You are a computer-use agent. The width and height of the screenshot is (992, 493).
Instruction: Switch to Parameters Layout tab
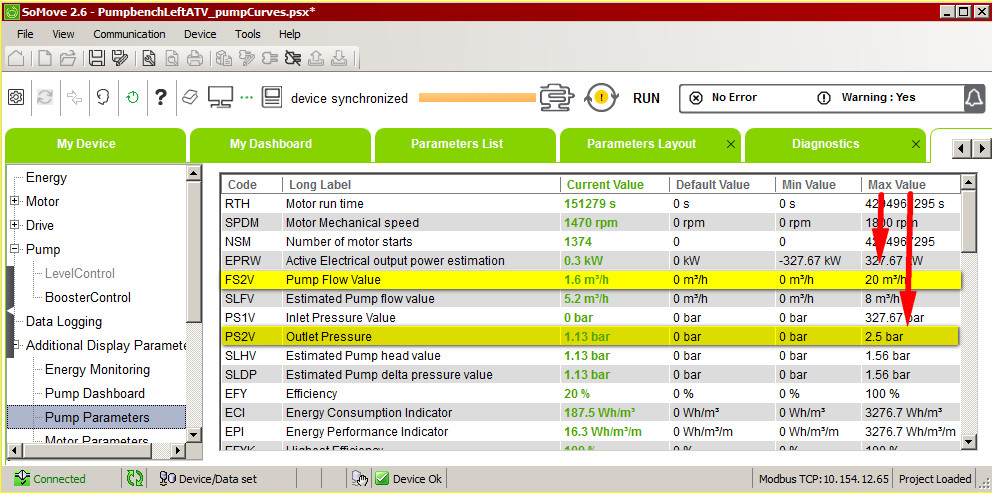pos(650,144)
